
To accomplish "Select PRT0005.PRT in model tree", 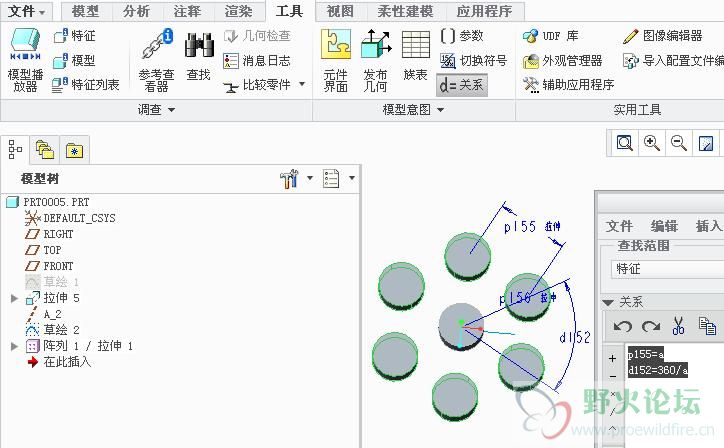I will pos(56,202).
